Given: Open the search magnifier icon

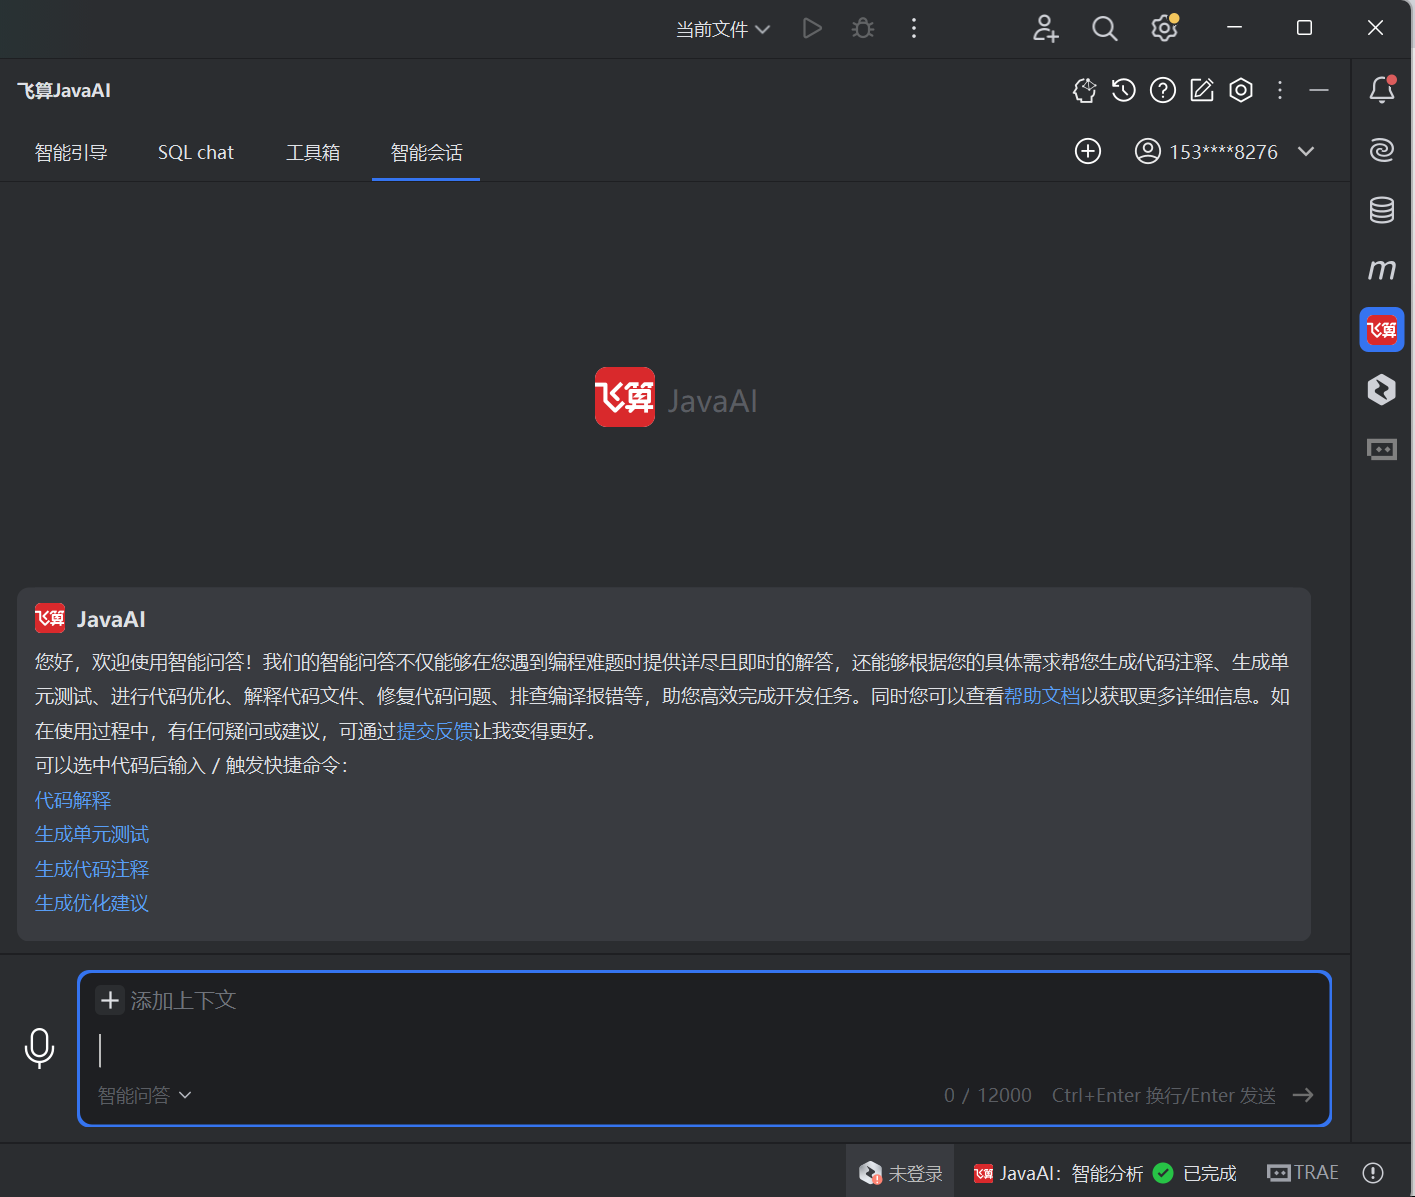Looking at the screenshot, I should tap(1104, 28).
